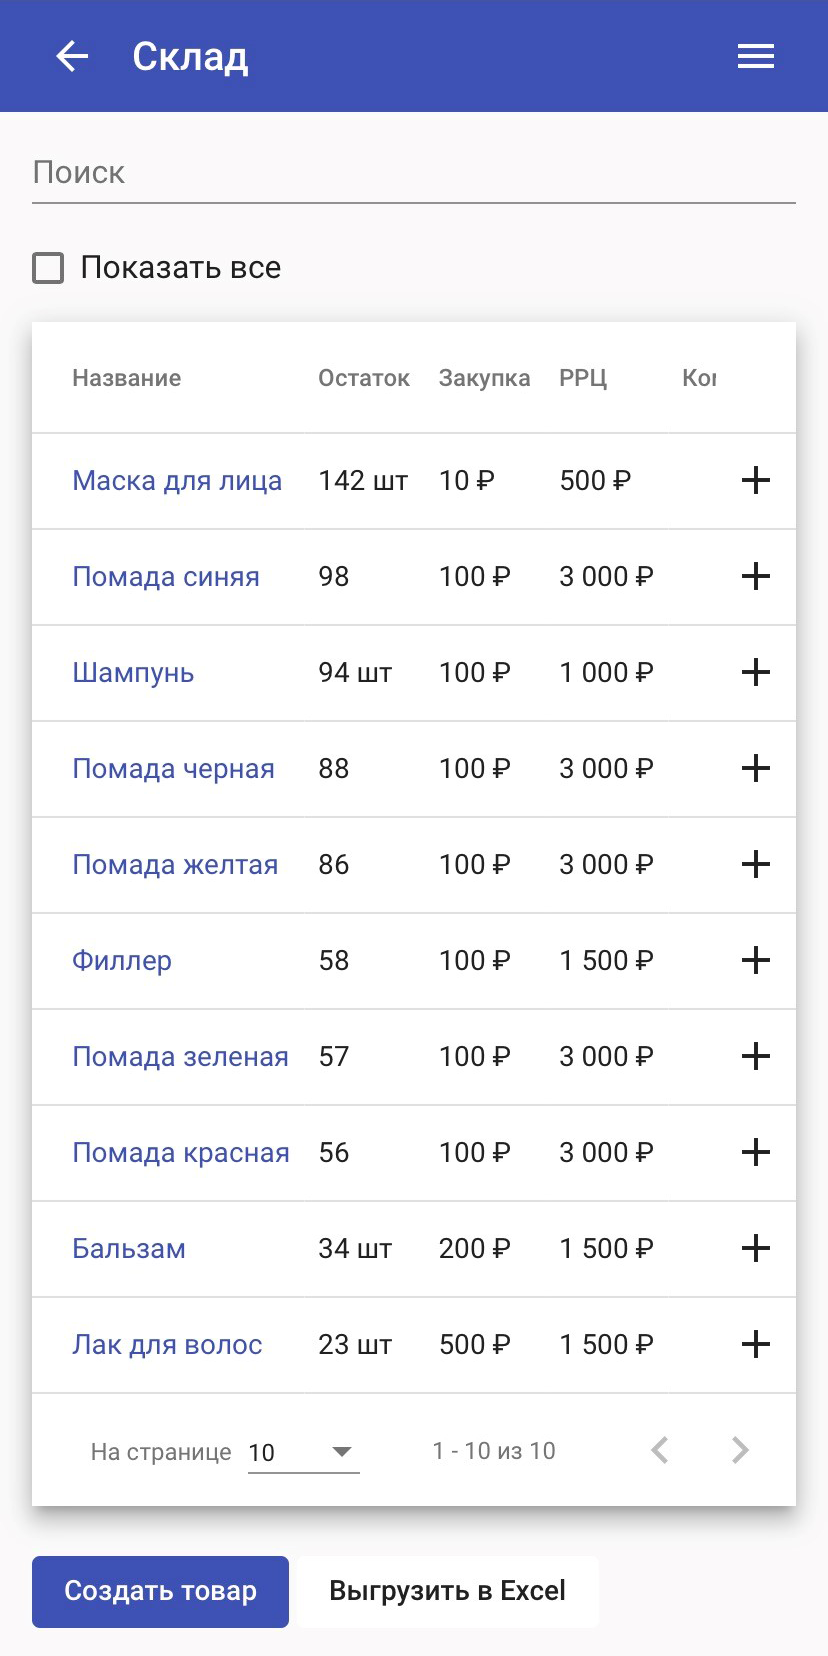Click the Создать товар button
Image resolution: width=828 pixels, height=1656 pixels.
pyautogui.click(x=160, y=1591)
